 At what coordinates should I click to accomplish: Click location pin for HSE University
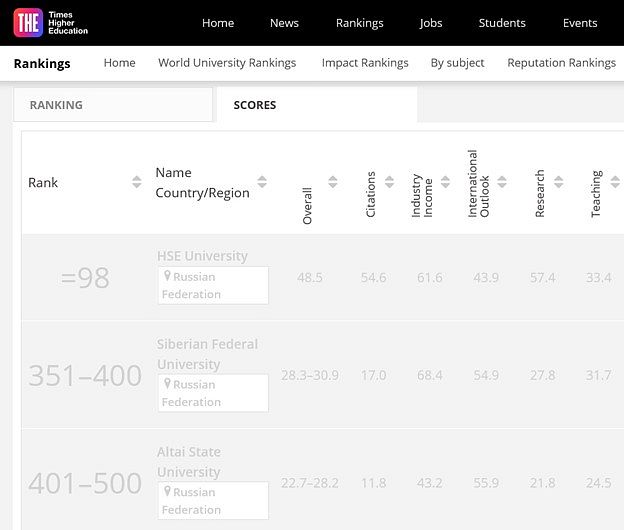tap(167, 275)
